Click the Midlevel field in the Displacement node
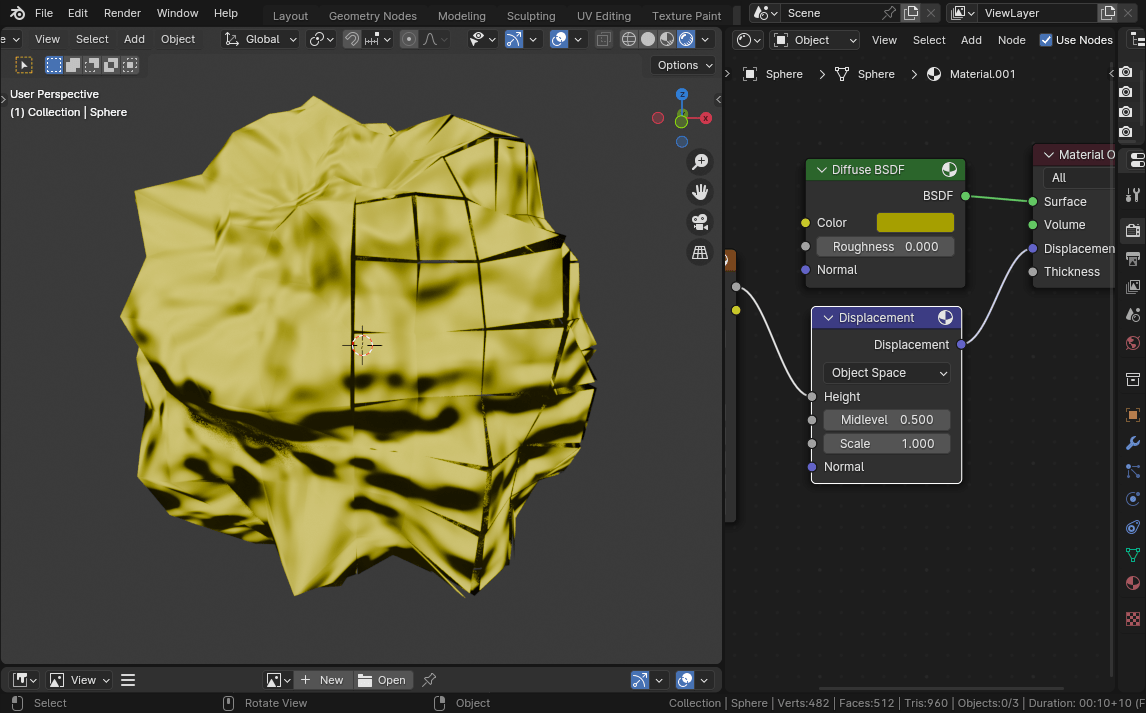Viewport: 1146px width, 713px height. click(x=886, y=419)
